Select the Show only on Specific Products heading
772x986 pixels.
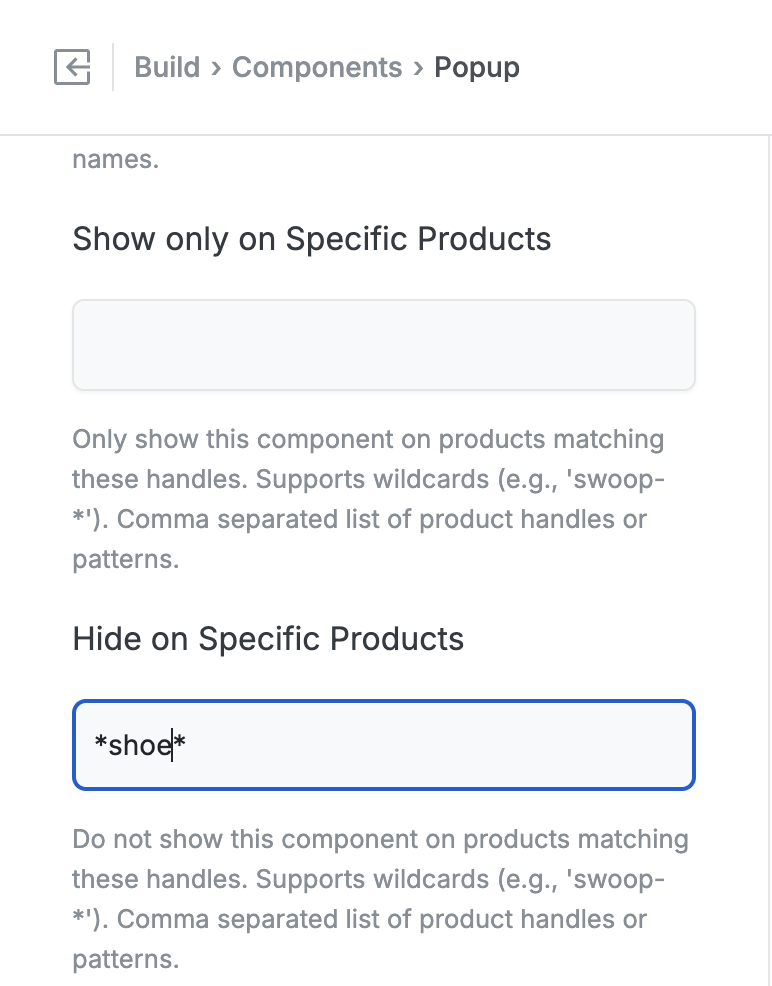(311, 239)
